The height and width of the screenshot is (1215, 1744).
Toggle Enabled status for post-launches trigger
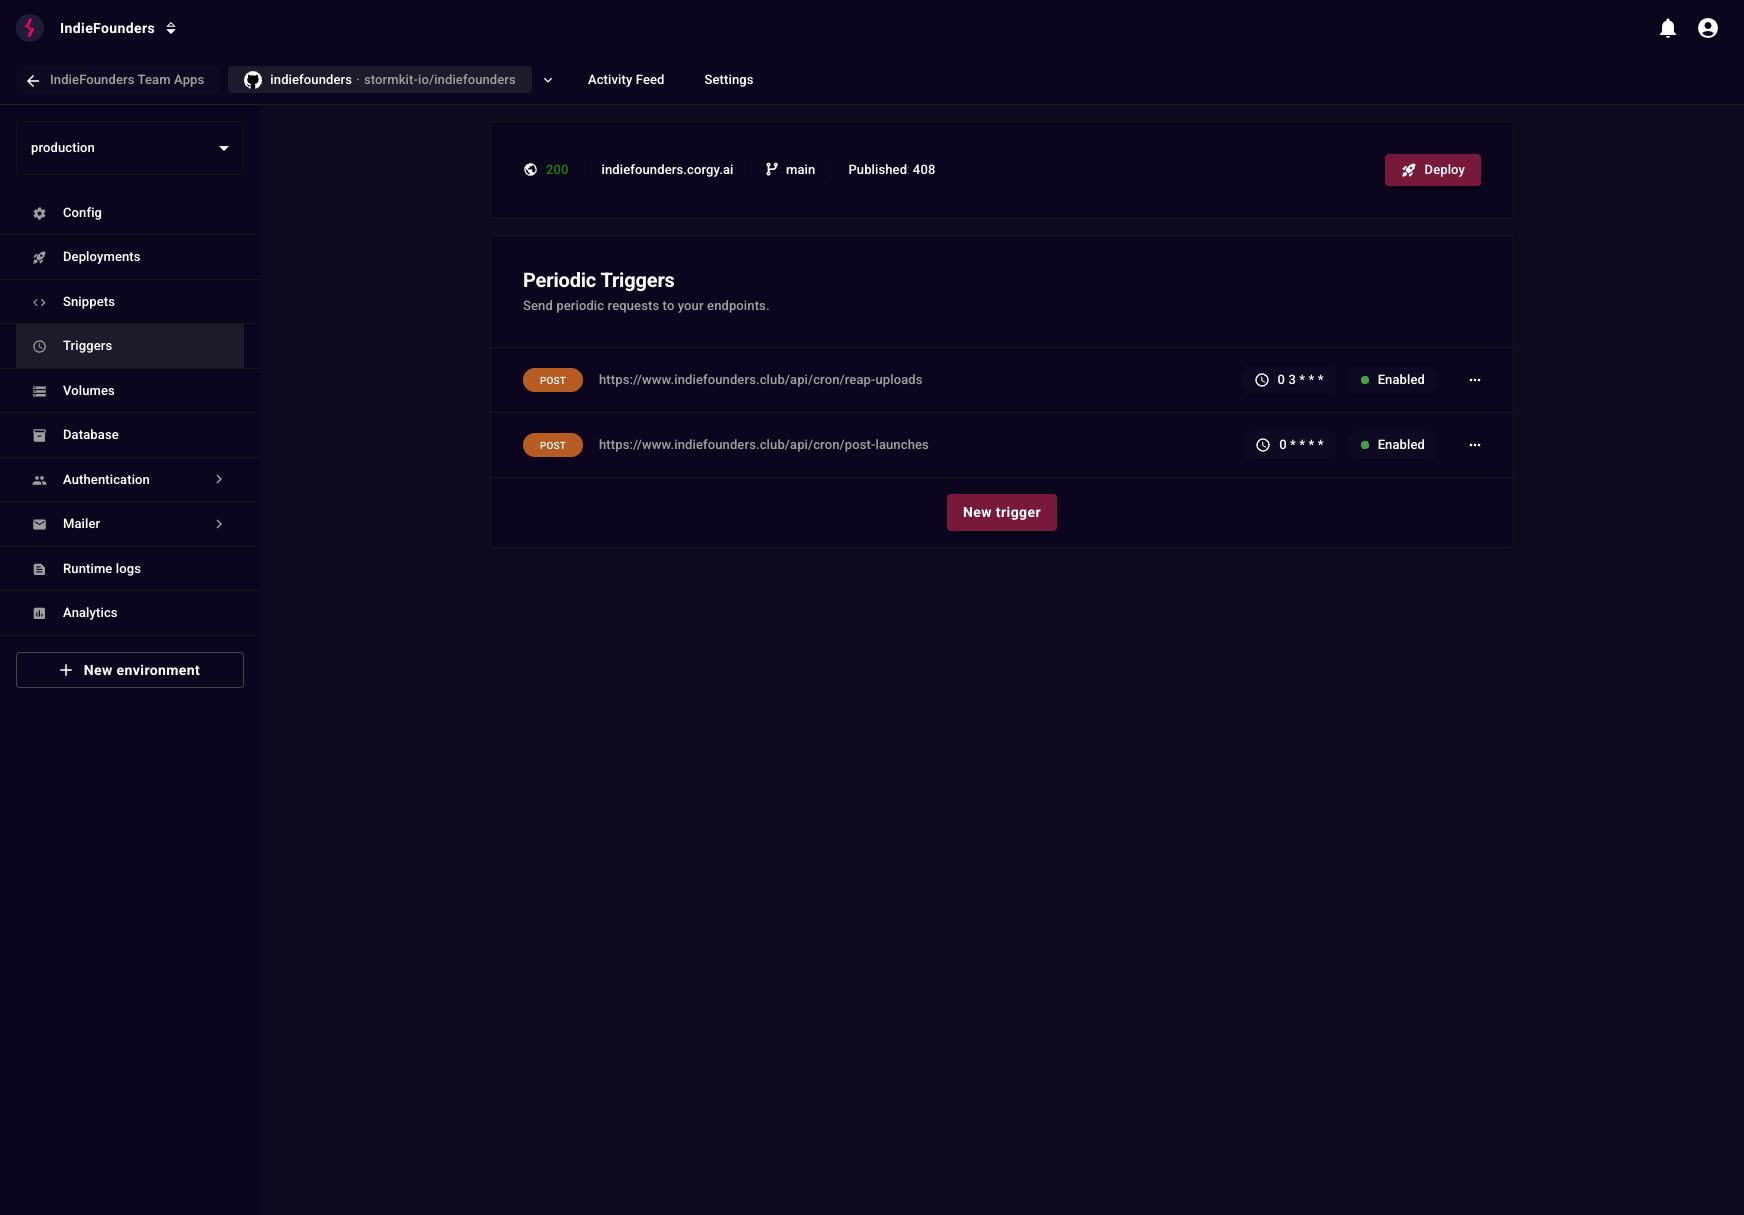1392,445
